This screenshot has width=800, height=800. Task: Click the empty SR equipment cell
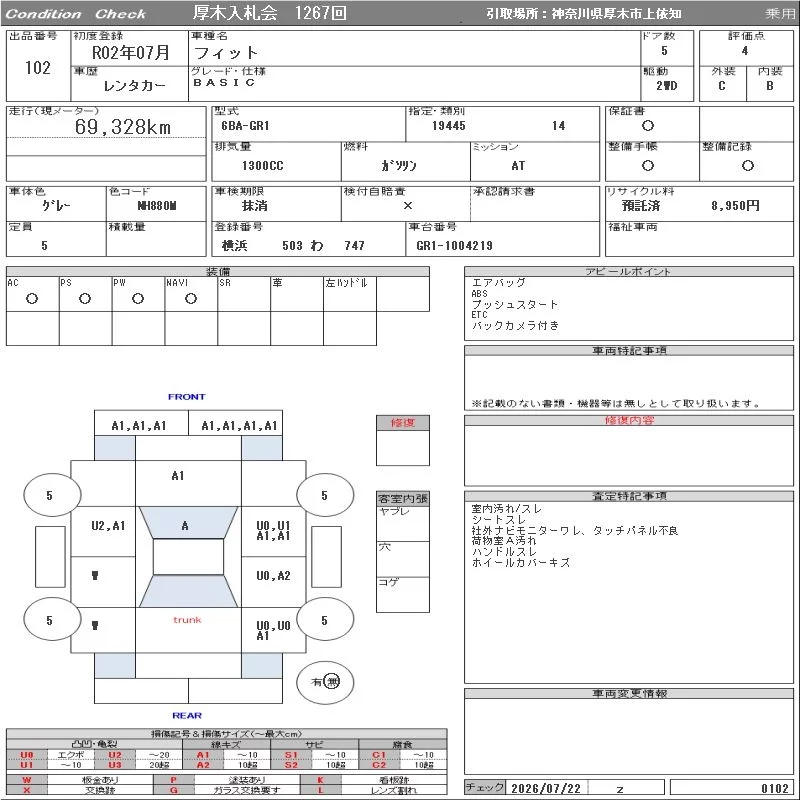pos(244,294)
